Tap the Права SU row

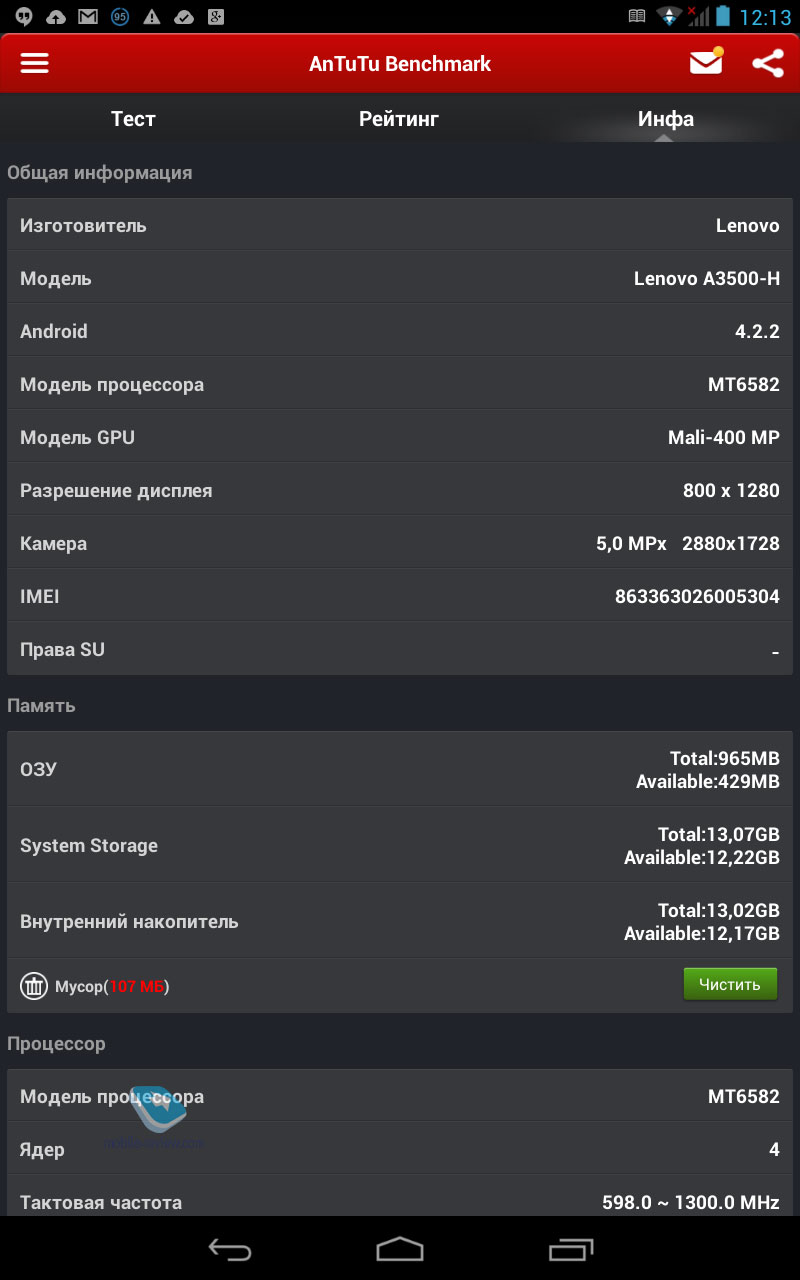[400, 650]
